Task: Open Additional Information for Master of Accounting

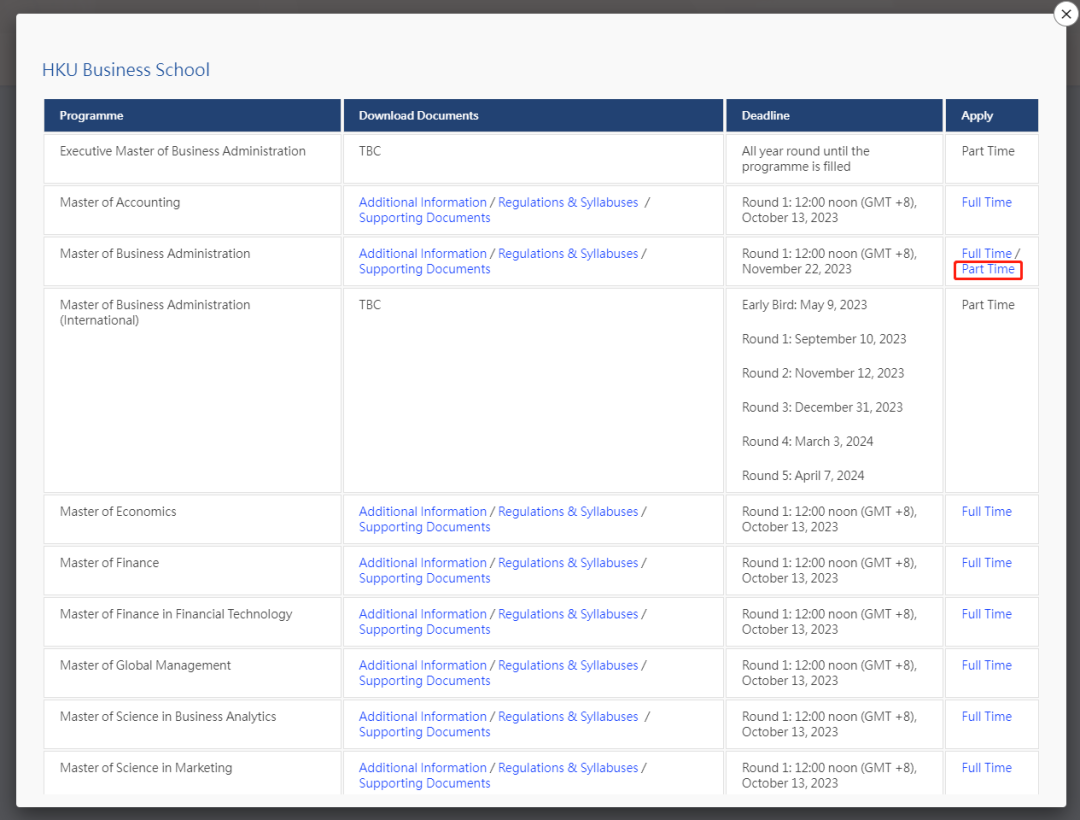Action: coord(422,202)
